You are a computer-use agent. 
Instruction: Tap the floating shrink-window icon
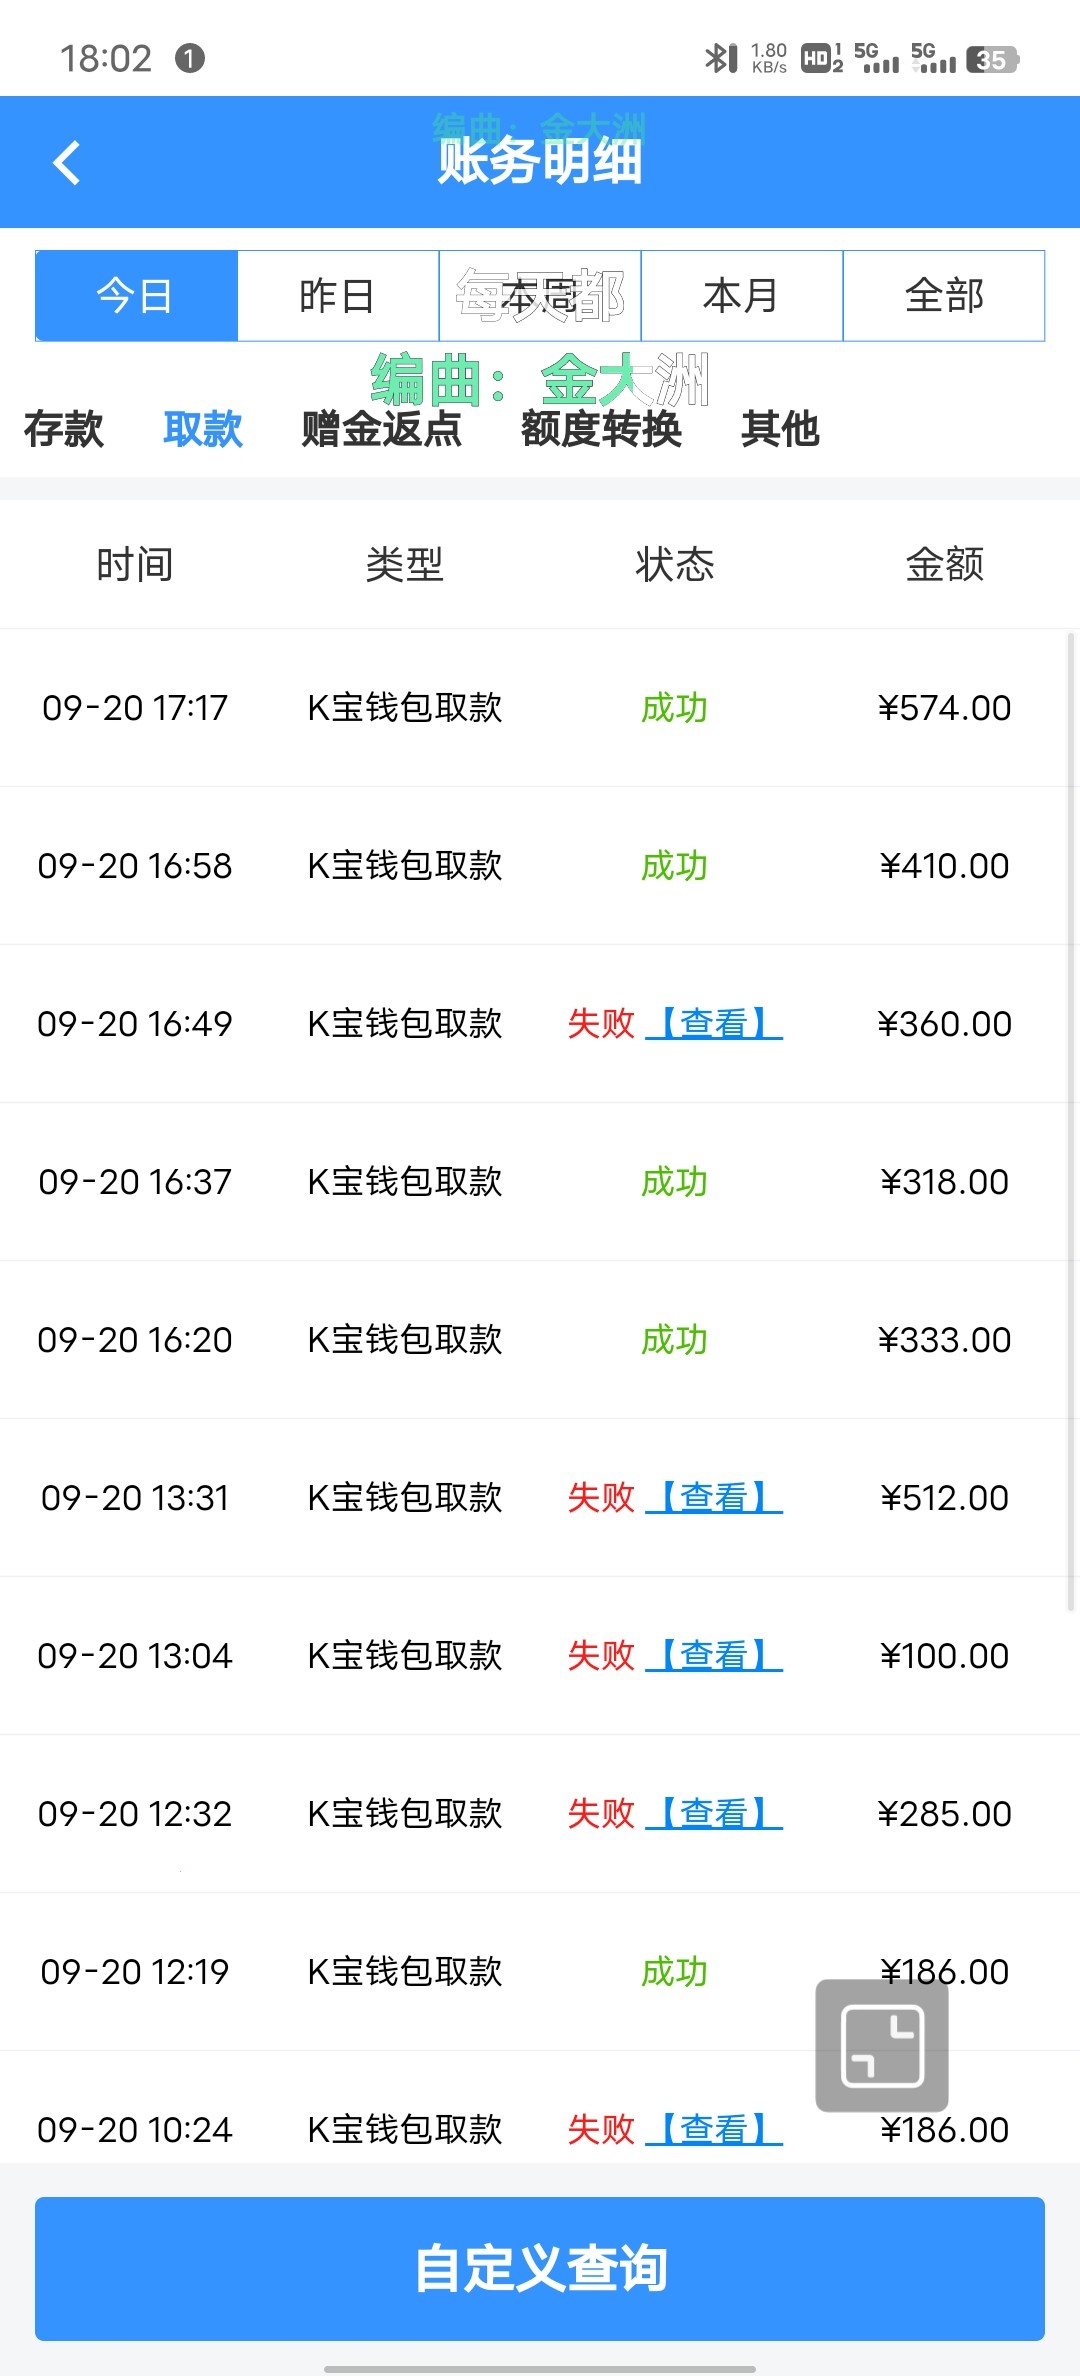tap(882, 2045)
